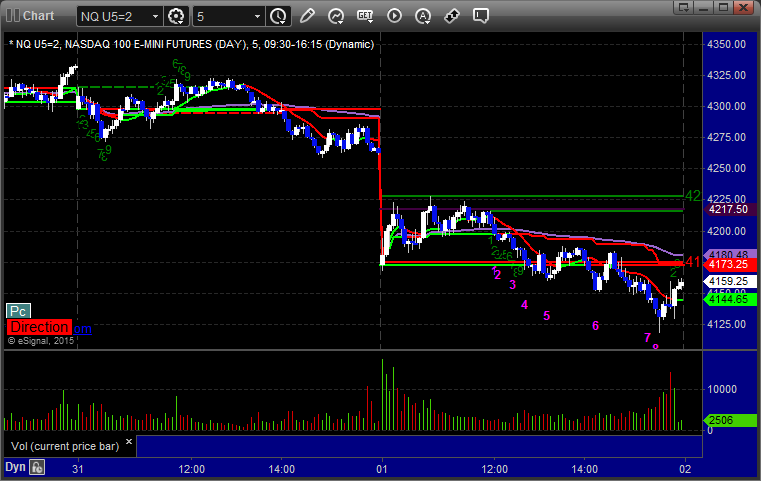Open the blue link beside Direction
This screenshot has width=761, height=481.
click(x=82, y=329)
